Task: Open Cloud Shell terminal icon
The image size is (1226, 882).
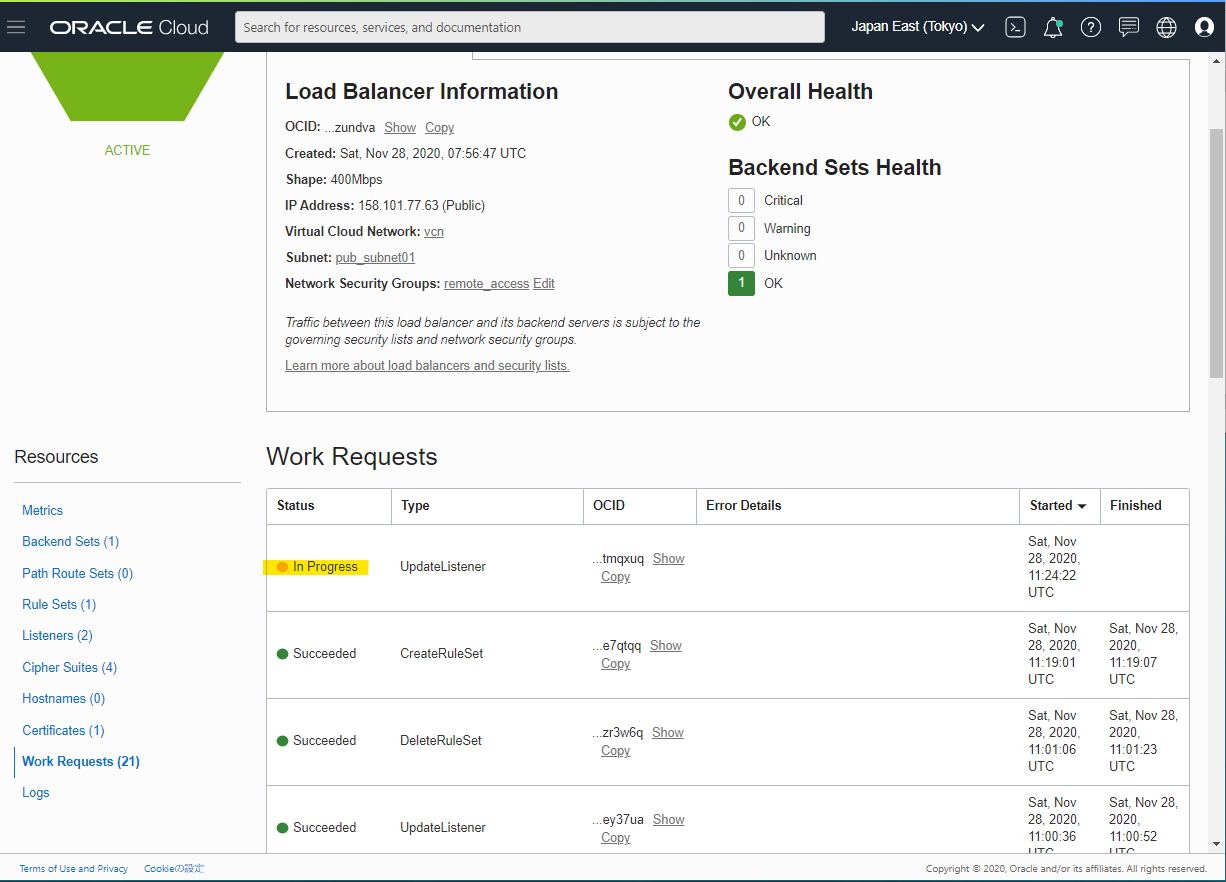Action: pos(1015,27)
